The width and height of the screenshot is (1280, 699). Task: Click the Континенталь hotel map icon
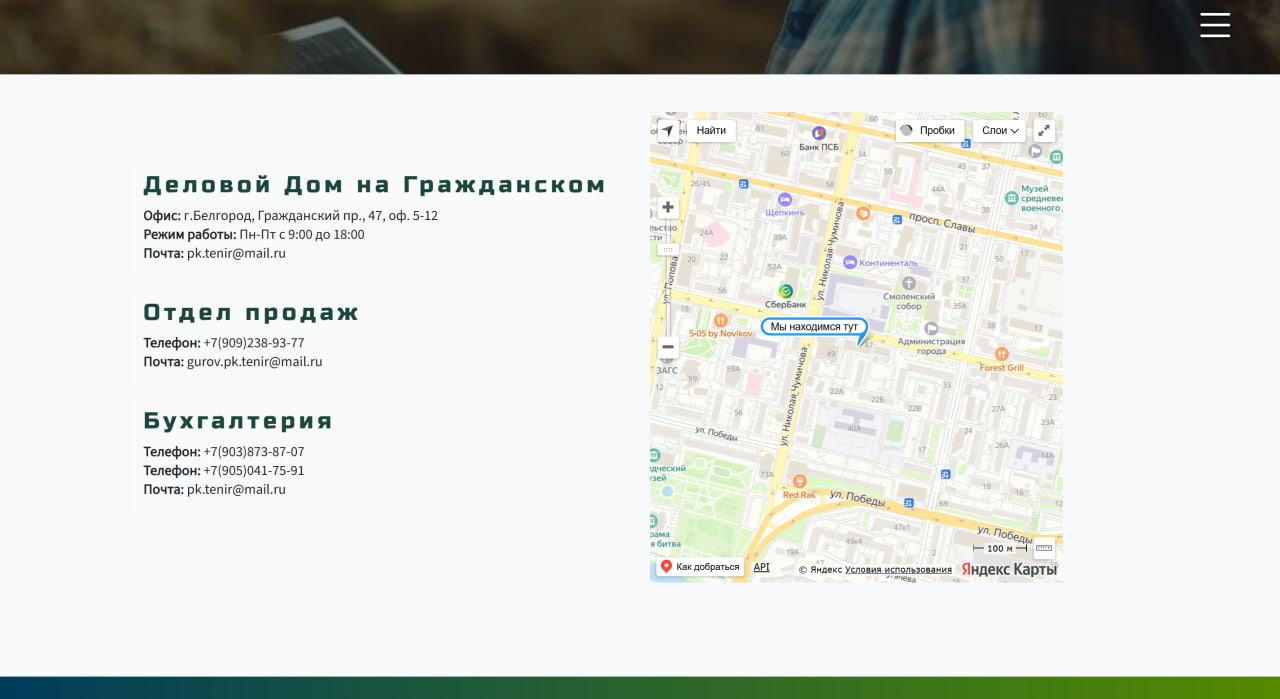[x=850, y=262]
